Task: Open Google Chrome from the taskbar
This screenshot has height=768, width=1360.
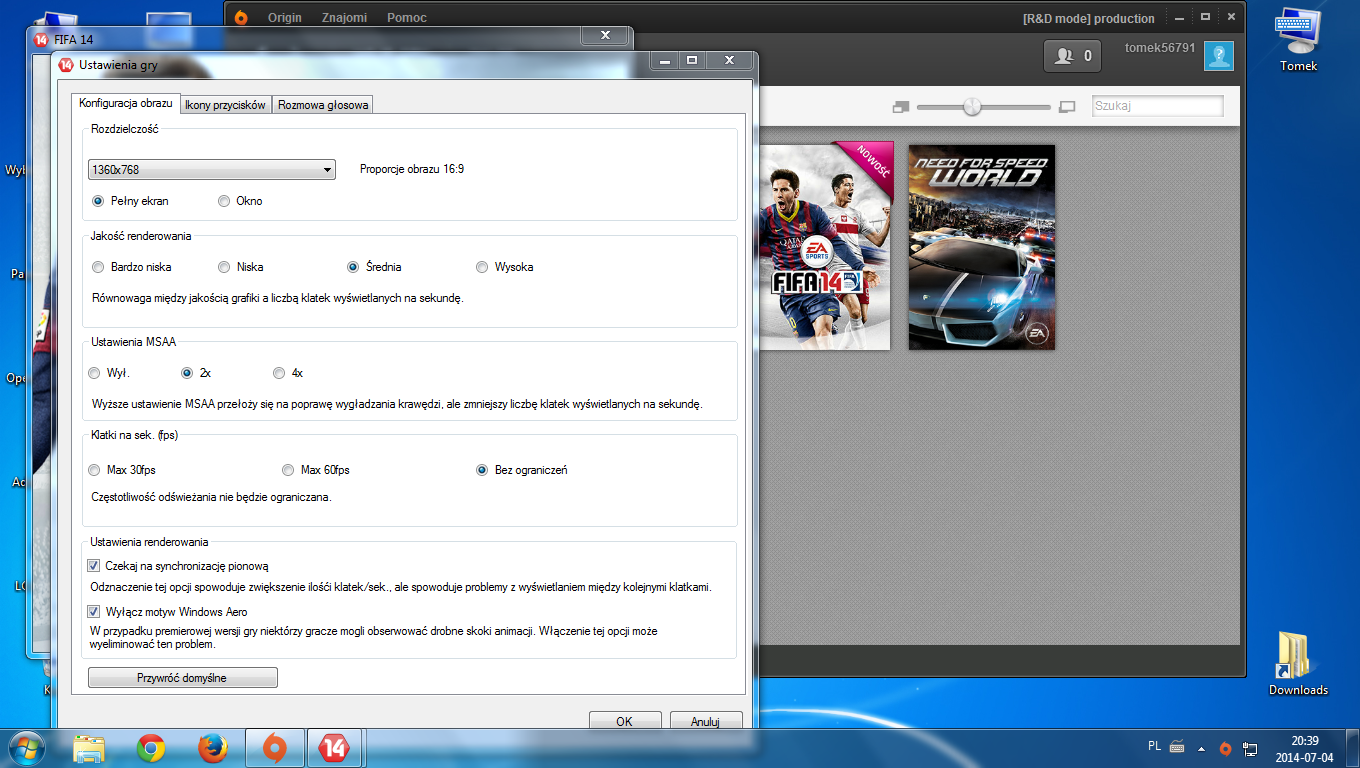Action: coord(151,747)
